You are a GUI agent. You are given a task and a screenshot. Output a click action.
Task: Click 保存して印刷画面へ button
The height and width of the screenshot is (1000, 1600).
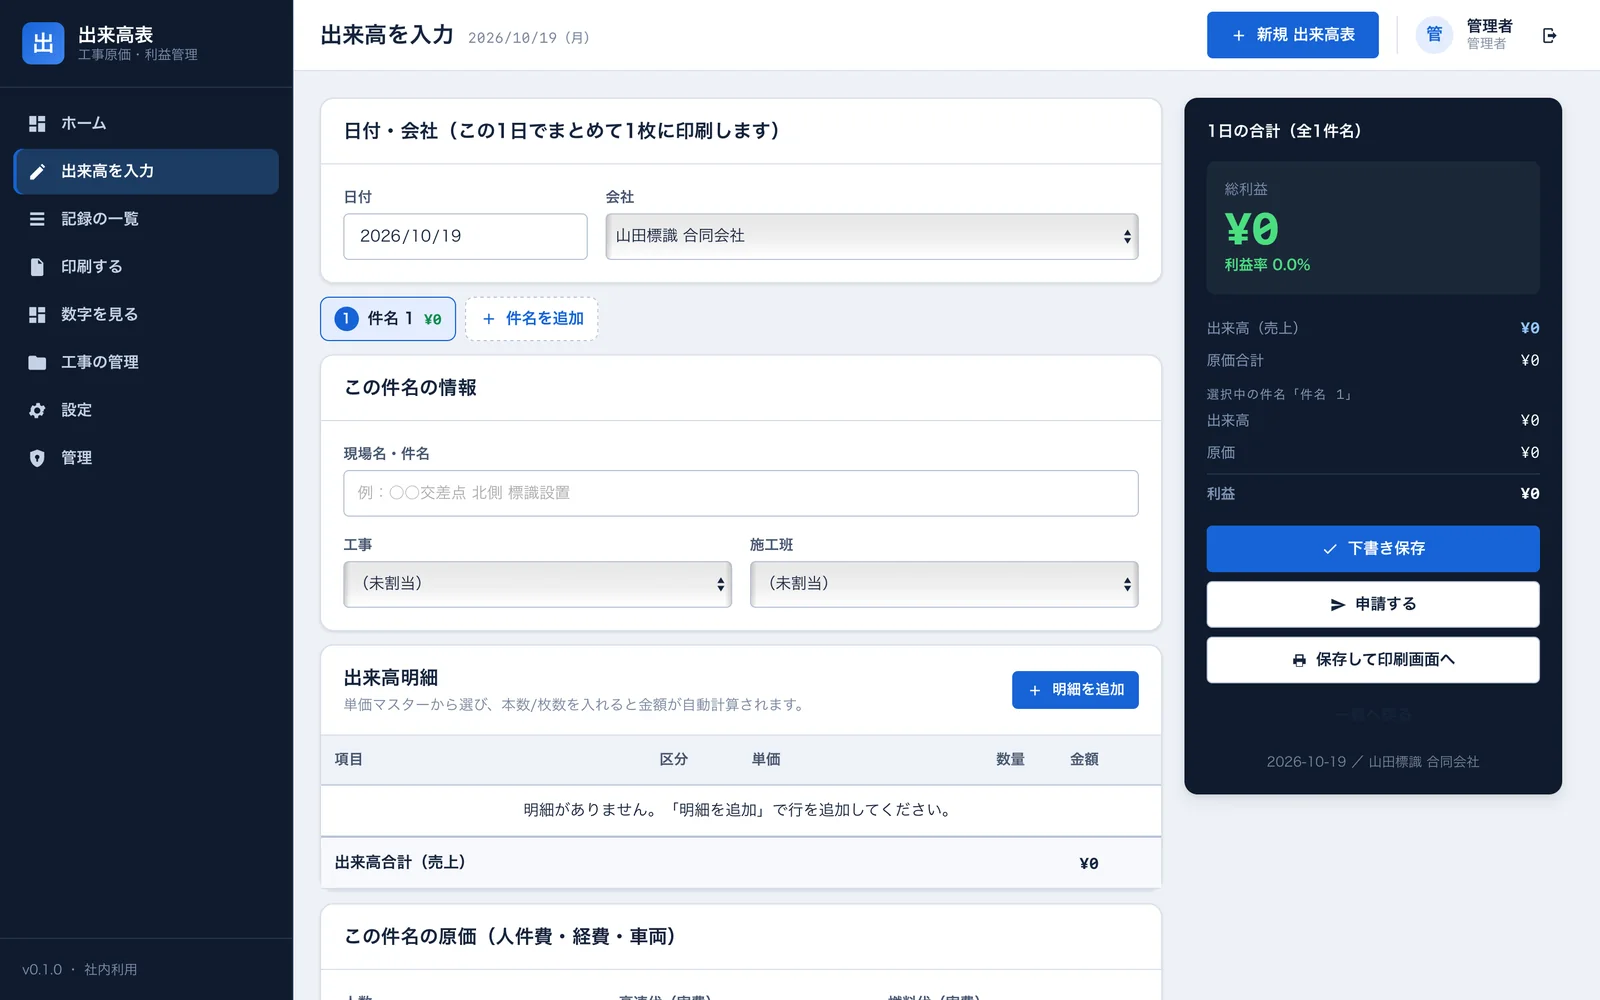pyautogui.click(x=1373, y=660)
